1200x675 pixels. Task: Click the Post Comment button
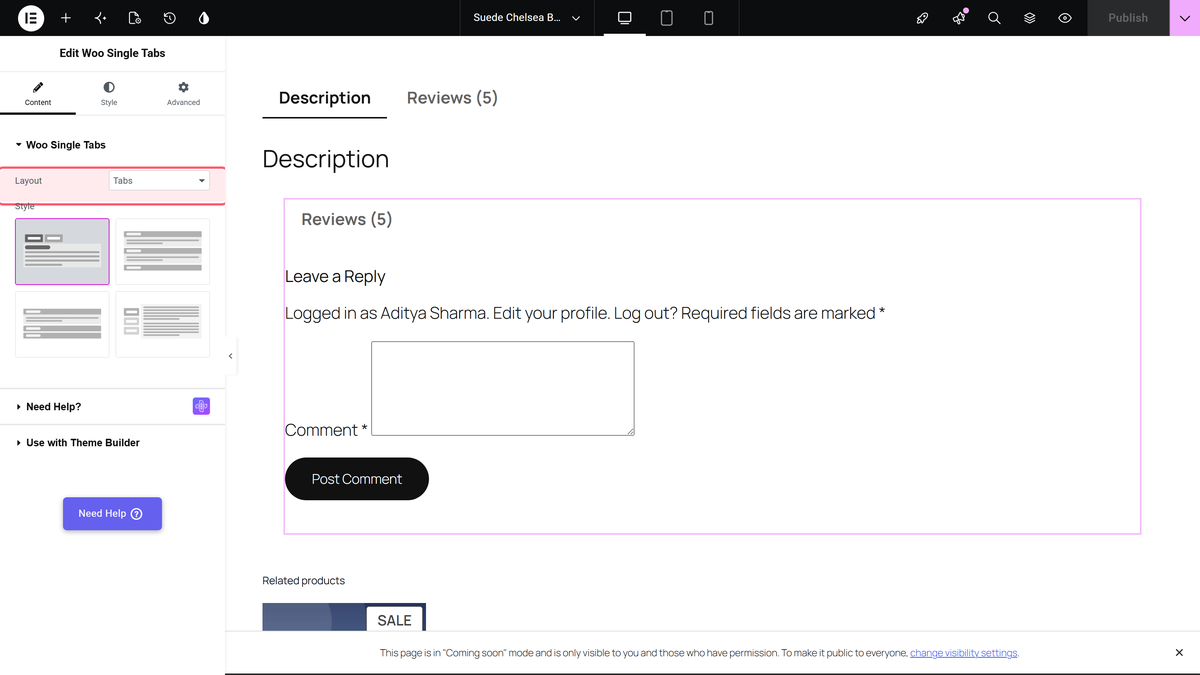pos(357,479)
